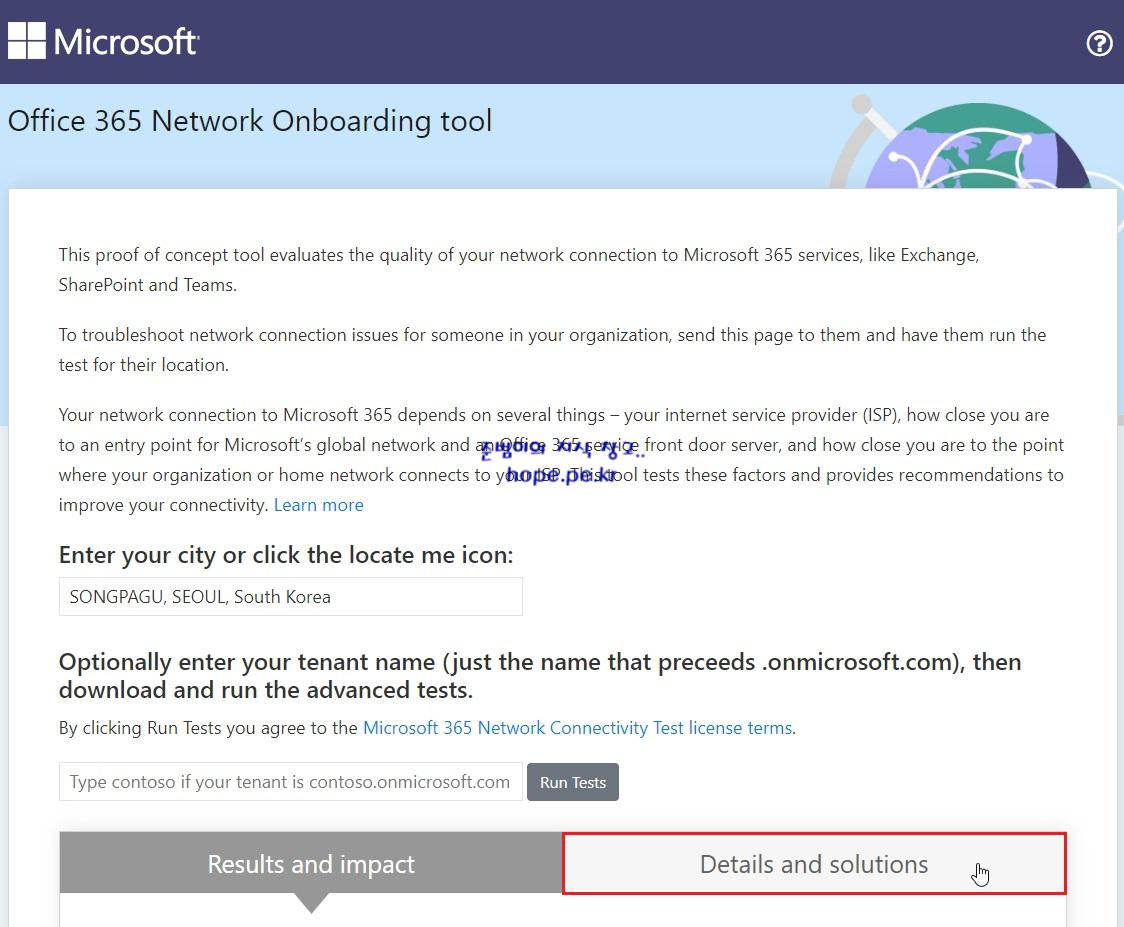Open the help question mark icon

point(1099,43)
